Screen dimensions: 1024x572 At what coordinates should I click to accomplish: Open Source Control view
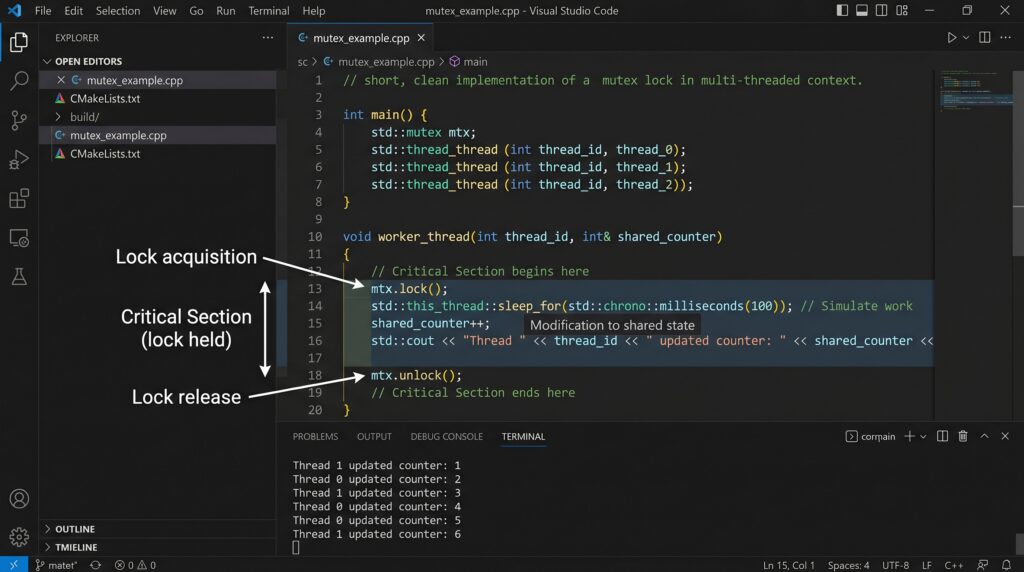(19, 120)
